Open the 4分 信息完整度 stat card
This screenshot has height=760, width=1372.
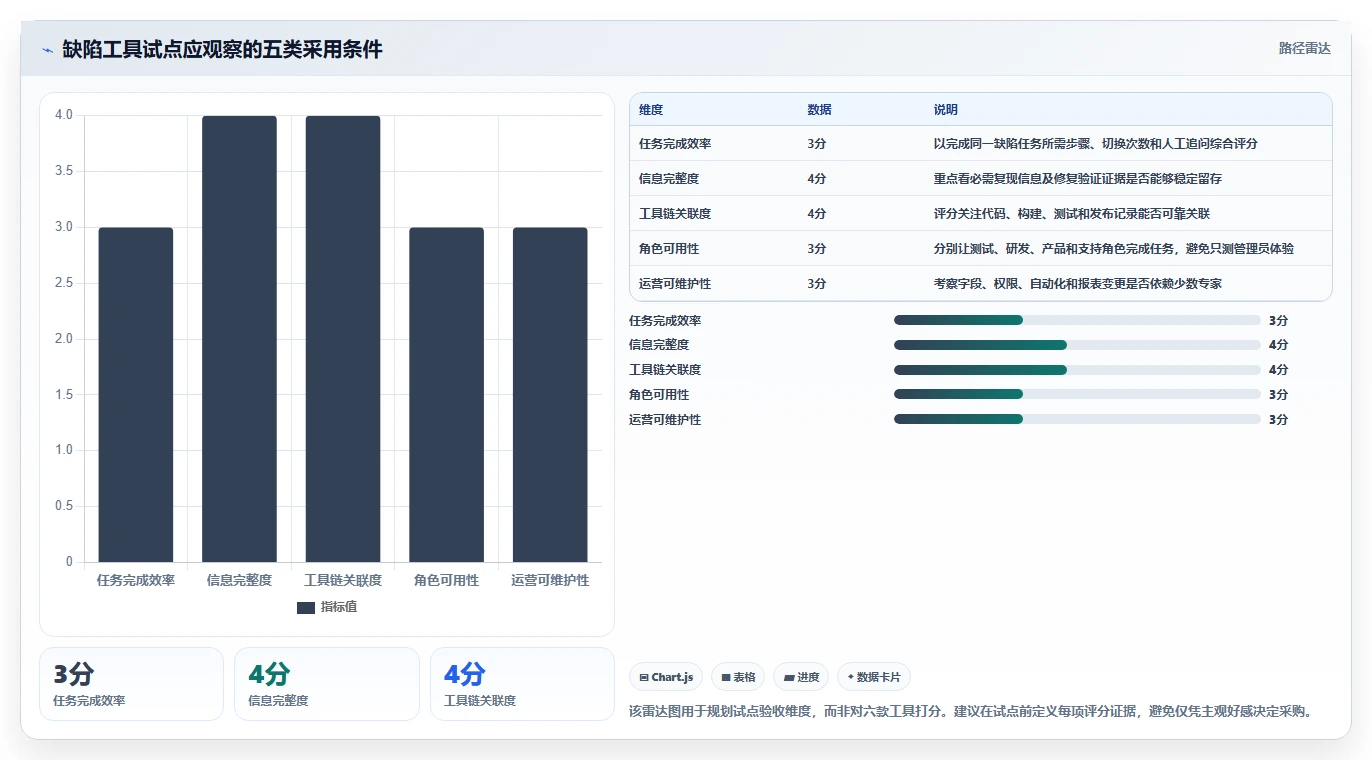point(327,684)
